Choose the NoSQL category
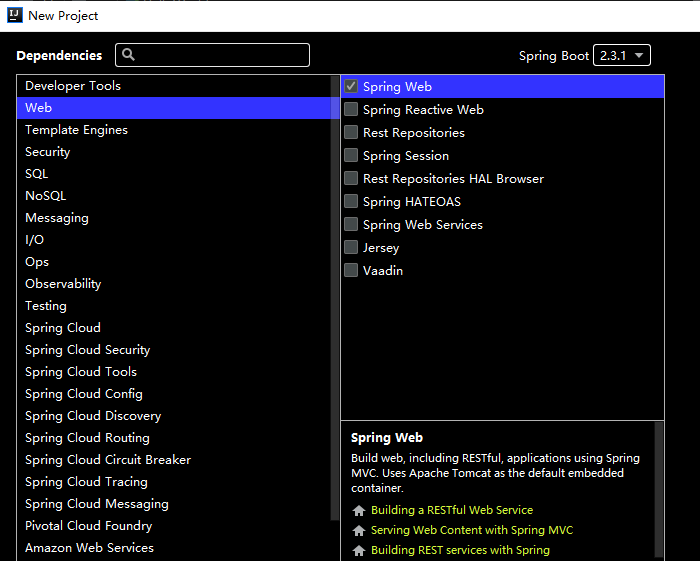 (174, 195)
